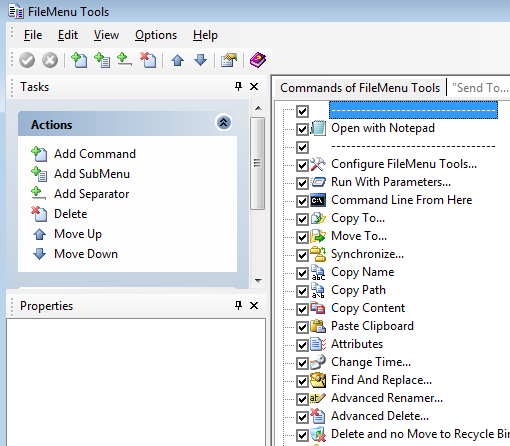Click the Find And Replace icon
This screenshot has width=510, height=446.
(x=318, y=380)
